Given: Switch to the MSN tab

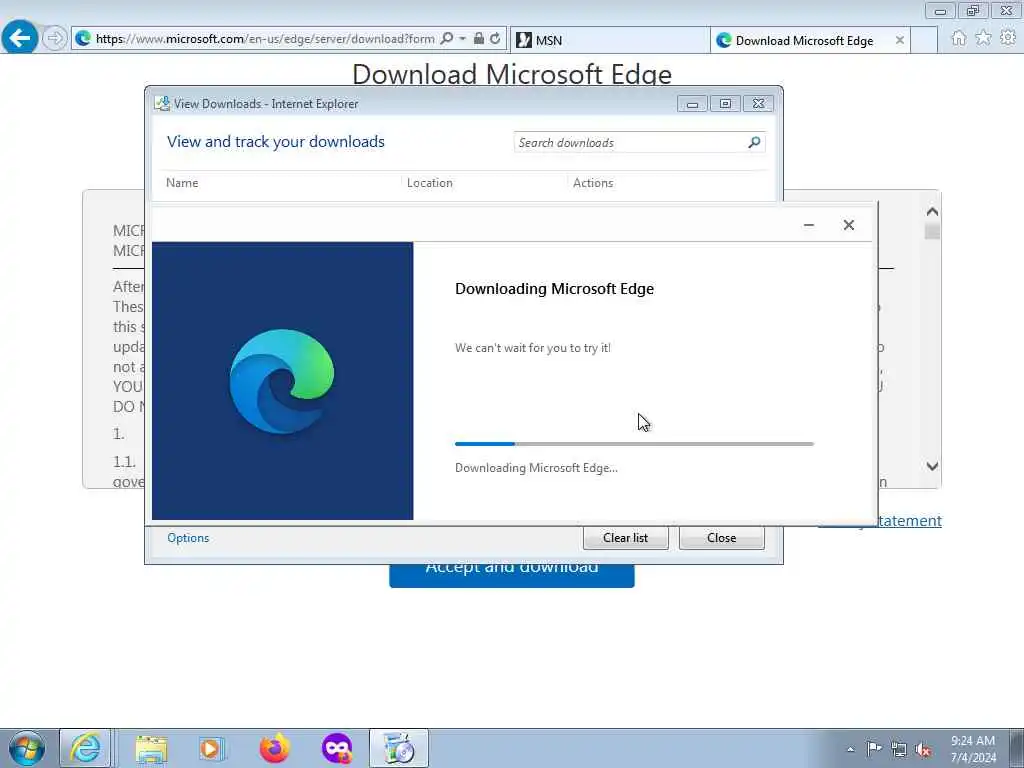Looking at the screenshot, I should point(609,40).
